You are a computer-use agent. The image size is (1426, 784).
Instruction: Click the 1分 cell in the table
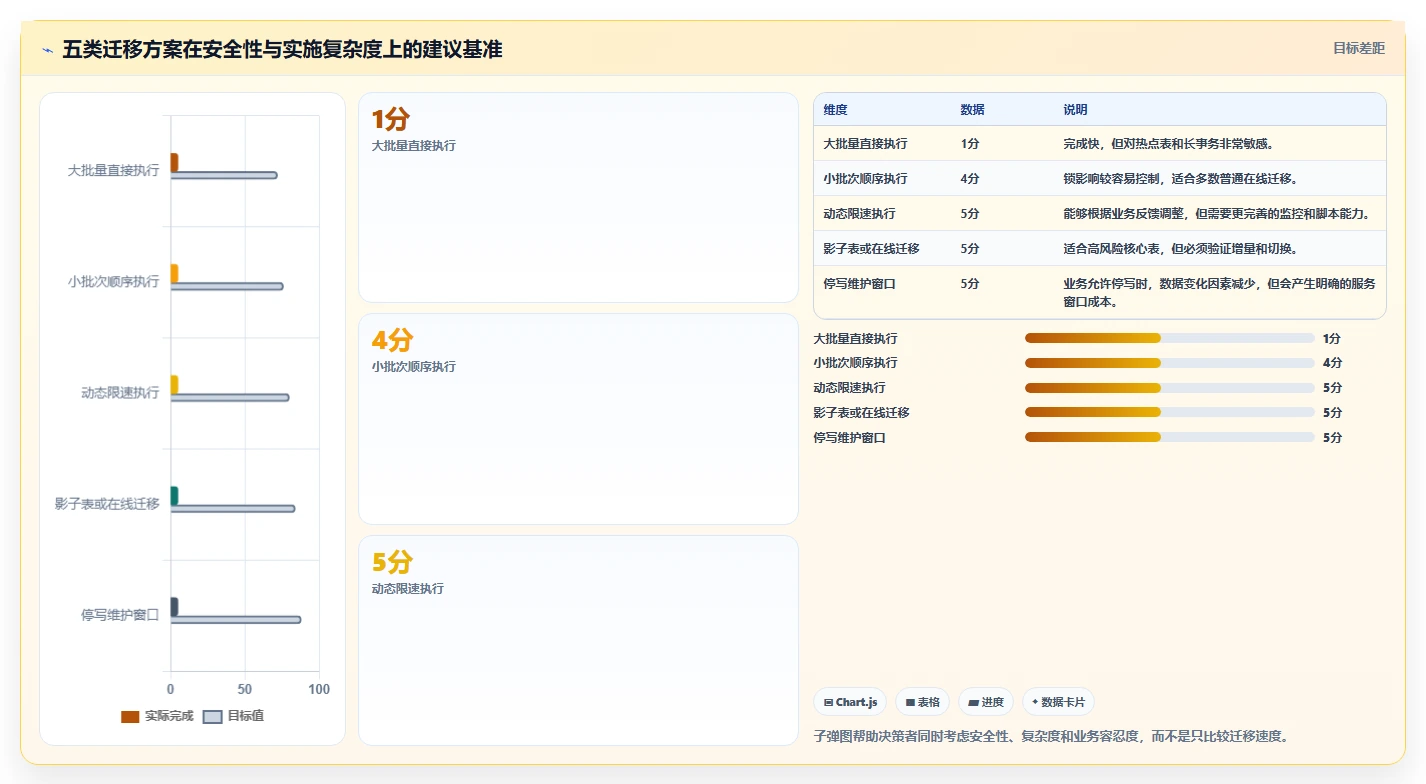click(970, 144)
